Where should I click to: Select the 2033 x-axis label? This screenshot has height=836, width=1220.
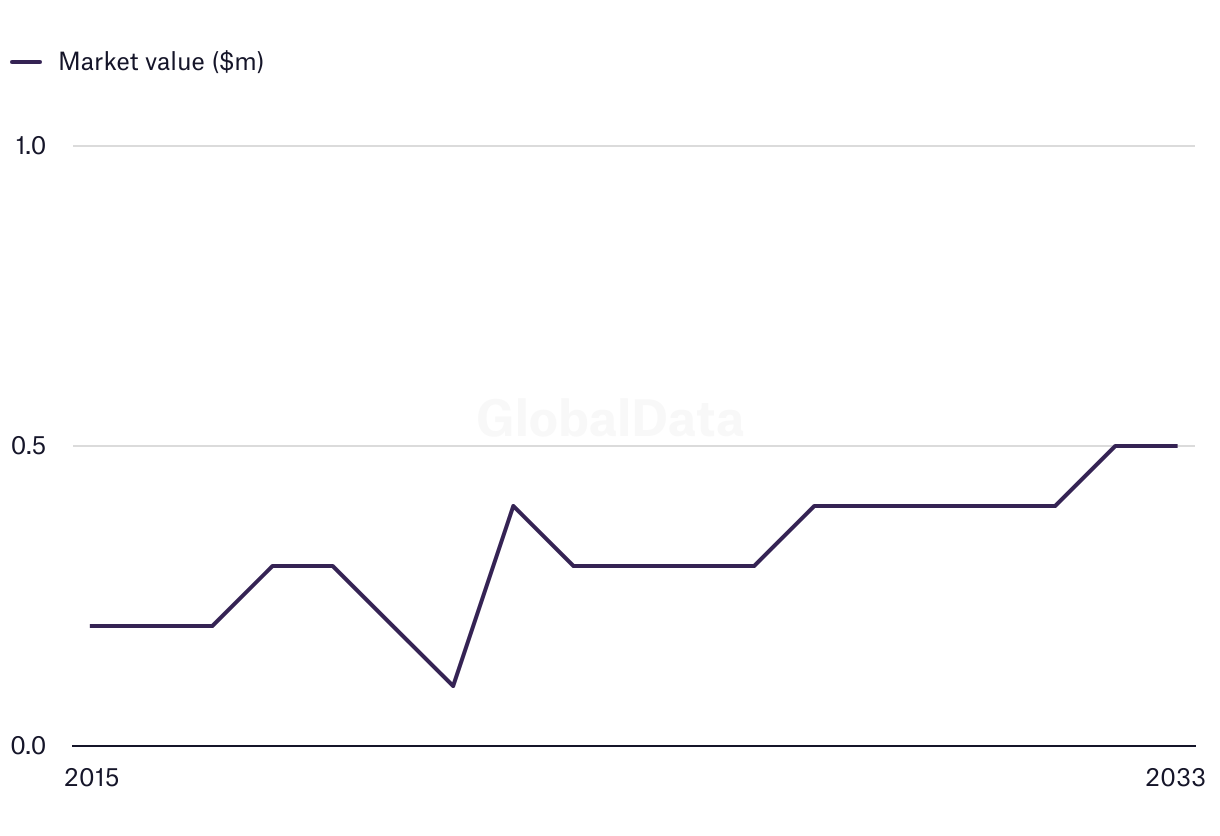tap(1176, 778)
